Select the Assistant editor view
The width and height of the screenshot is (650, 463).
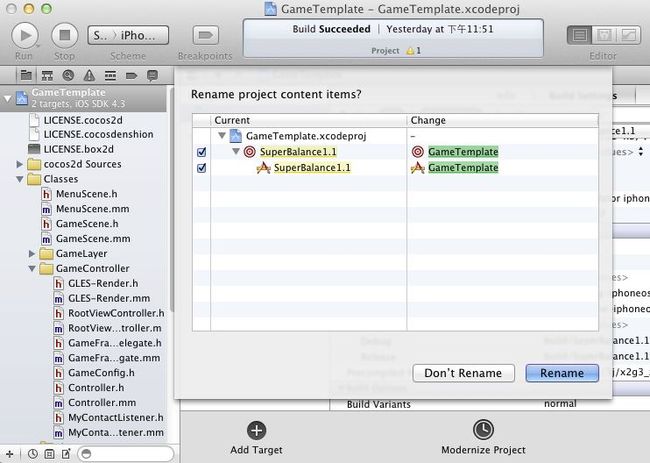click(604, 35)
